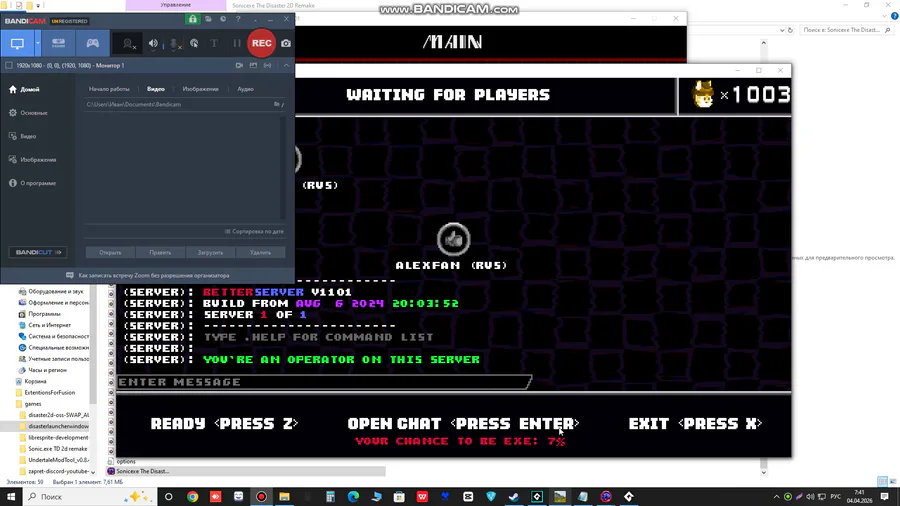Switch to Видео tab in Bandicam home
This screenshot has height=506, width=900.
(x=156, y=89)
